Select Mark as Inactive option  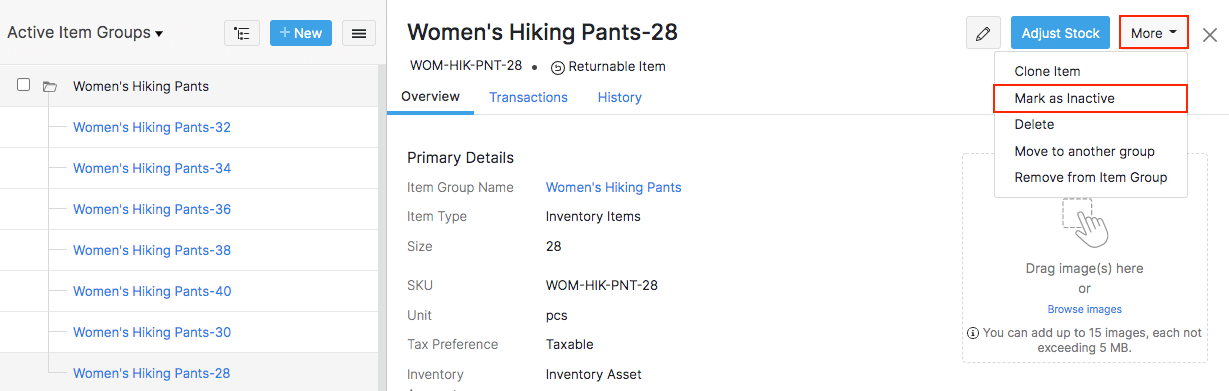pyautogui.click(x=1090, y=98)
